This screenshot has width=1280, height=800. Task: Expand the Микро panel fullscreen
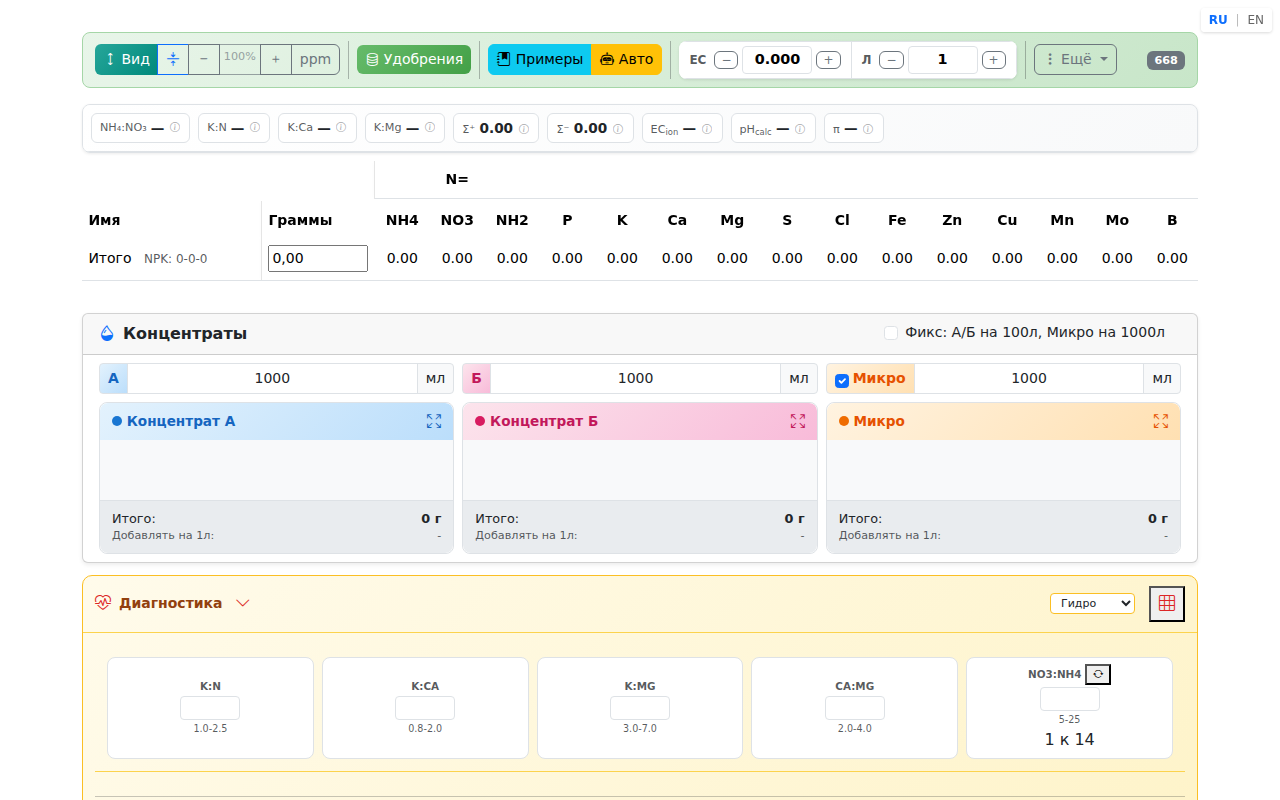pos(1160,421)
